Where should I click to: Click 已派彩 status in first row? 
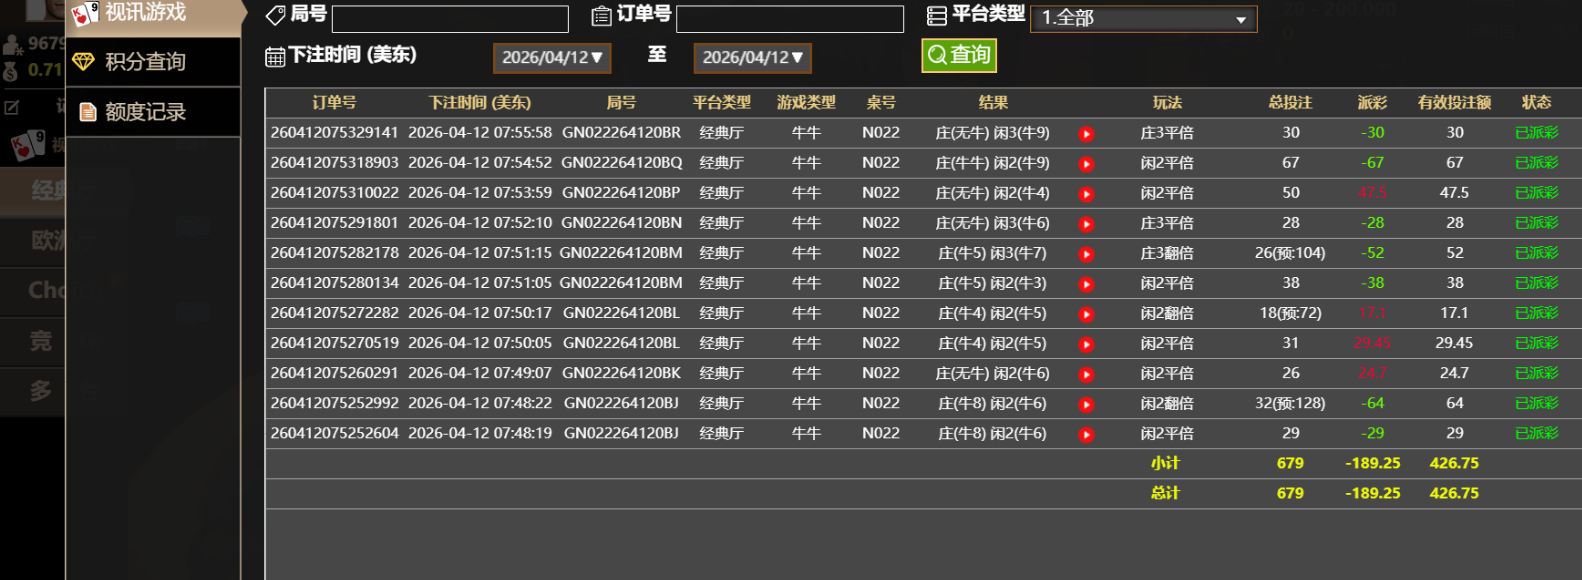pyautogui.click(x=1536, y=133)
